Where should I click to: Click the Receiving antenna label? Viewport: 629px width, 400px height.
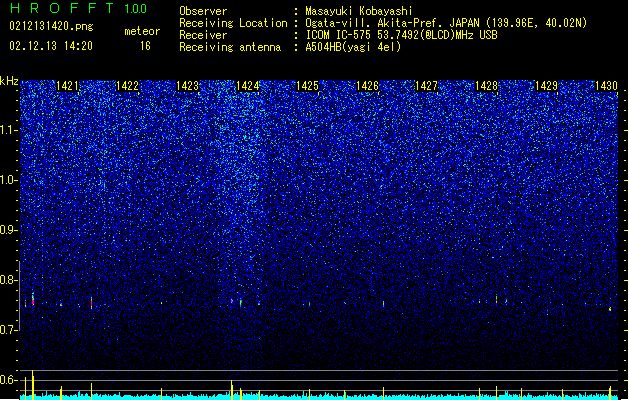tap(230, 47)
